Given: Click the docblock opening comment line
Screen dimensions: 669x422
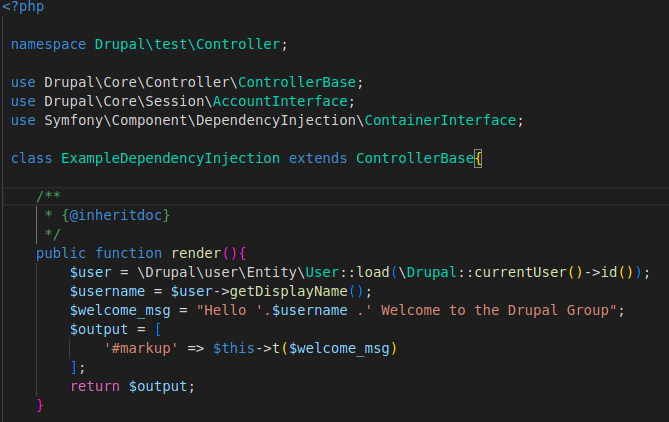Looking at the screenshot, I should point(48,196).
